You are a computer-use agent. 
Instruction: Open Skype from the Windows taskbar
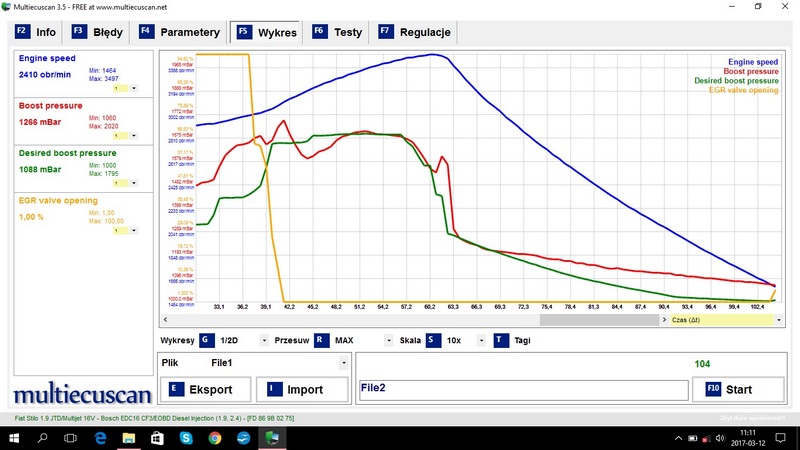coord(186,438)
